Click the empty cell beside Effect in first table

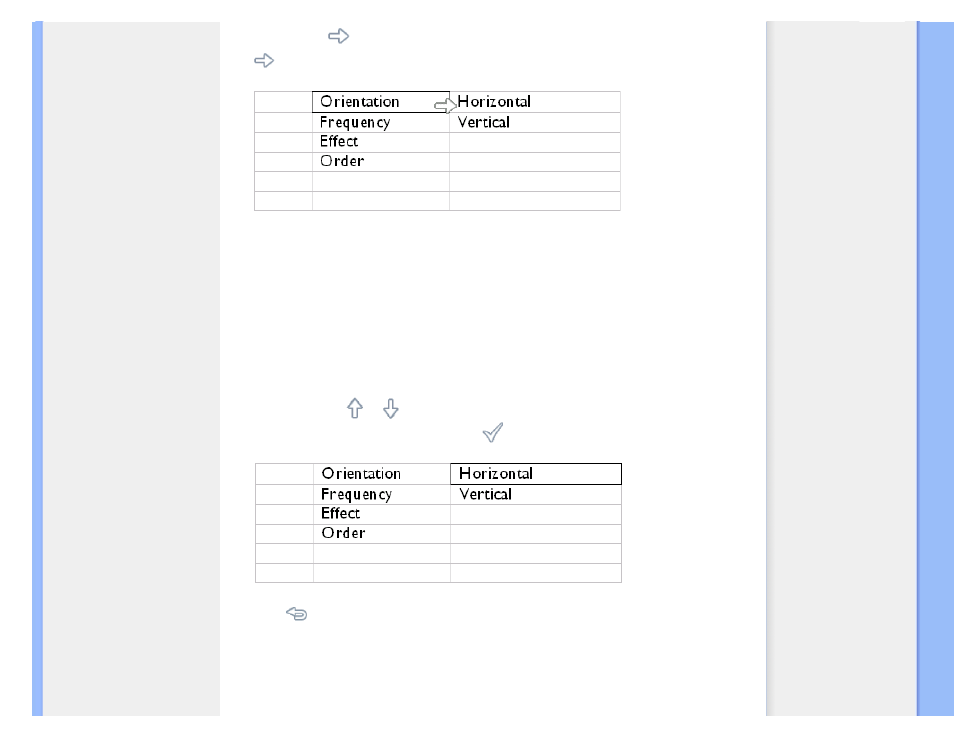(x=535, y=142)
